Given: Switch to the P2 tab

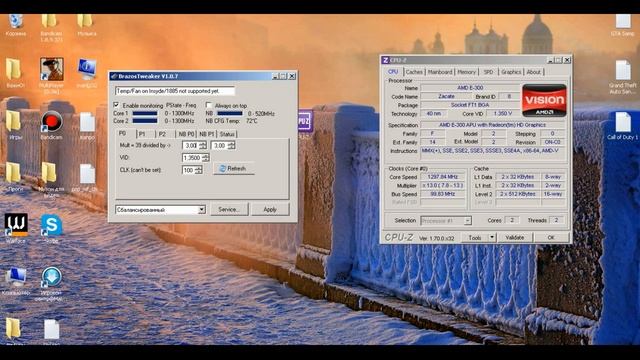Looking at the screenshot, I should pos(162,134).
